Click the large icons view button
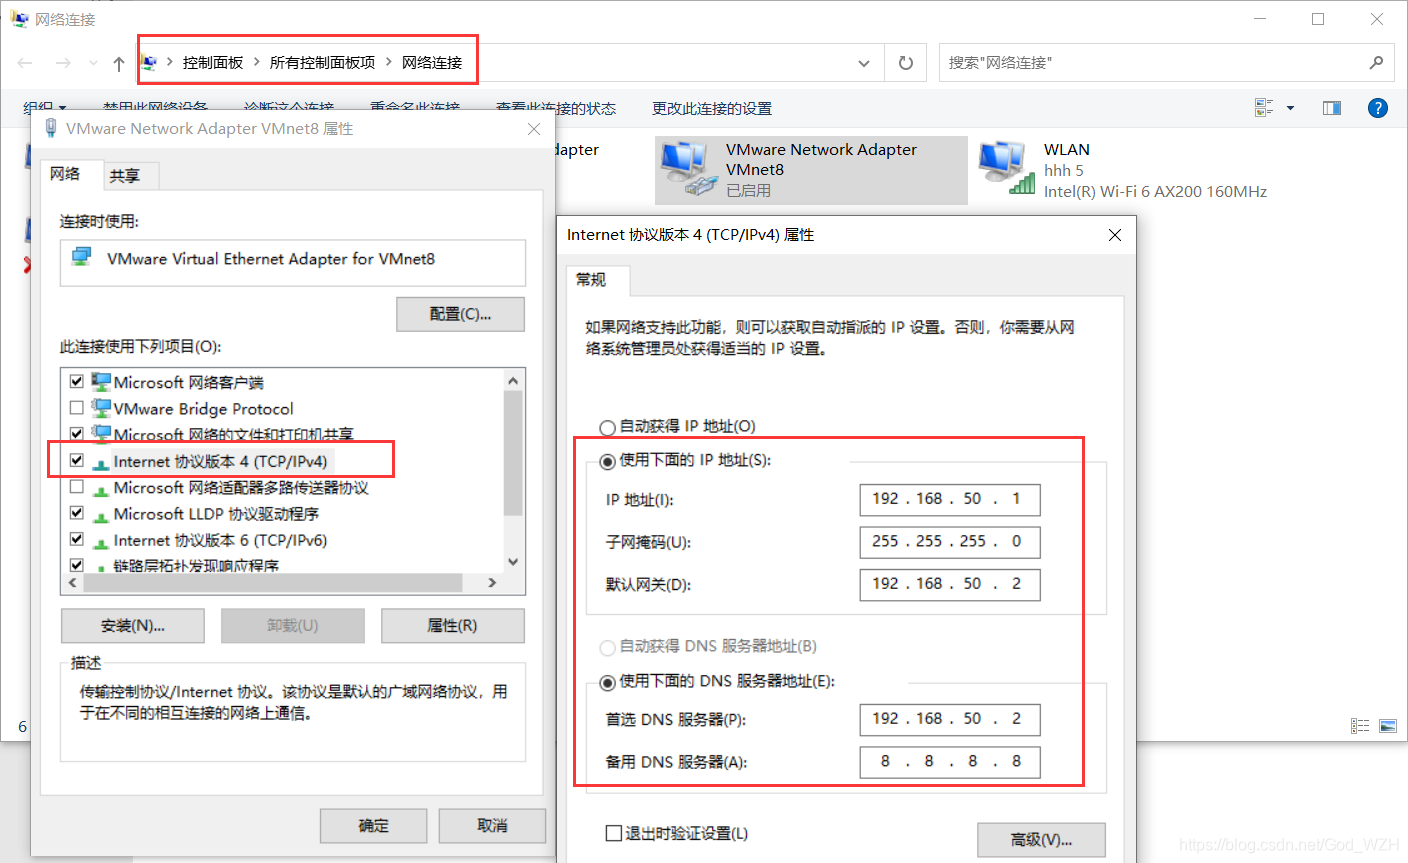Screen dimensions: 1408x863 1263,107
